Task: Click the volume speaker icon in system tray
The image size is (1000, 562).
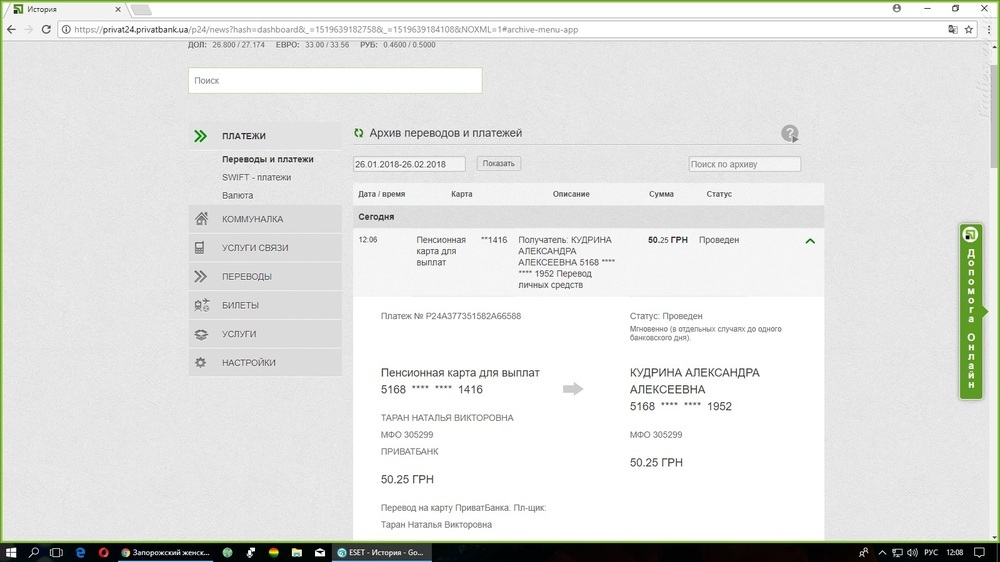Action: point(913,552)
